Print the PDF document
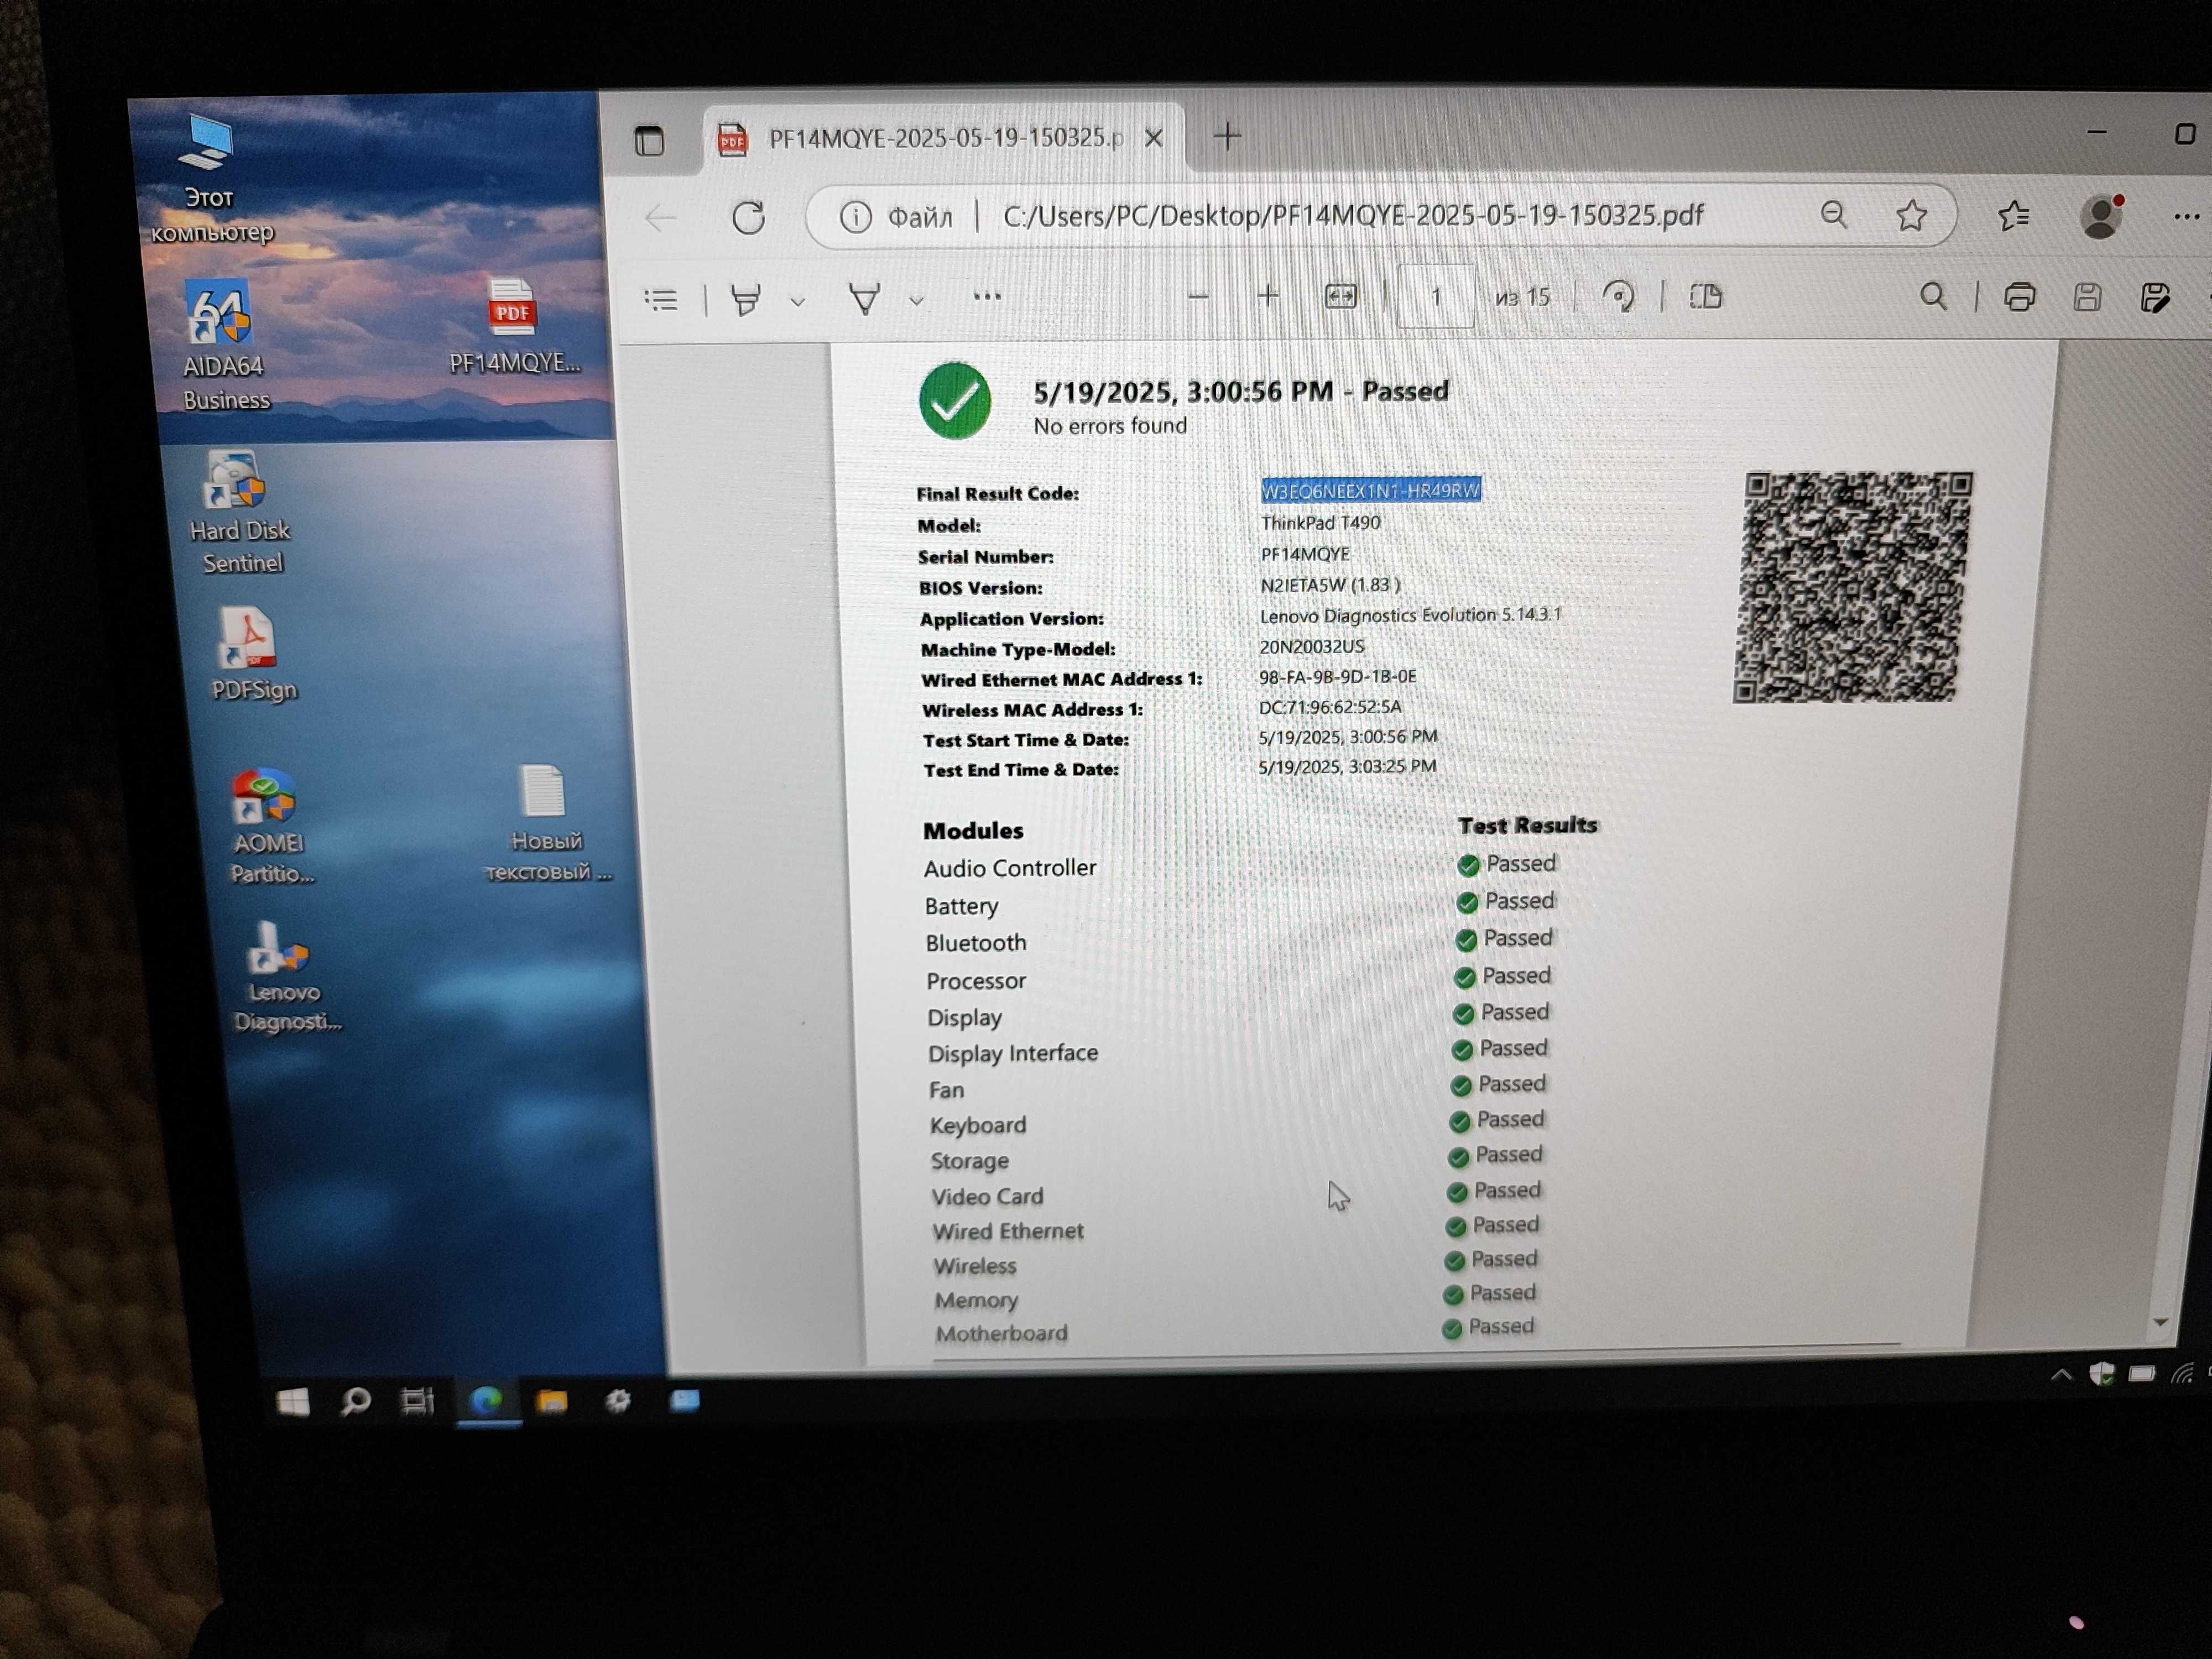This screenshot has height=1659, width=2212. (x=2019, y=297)
